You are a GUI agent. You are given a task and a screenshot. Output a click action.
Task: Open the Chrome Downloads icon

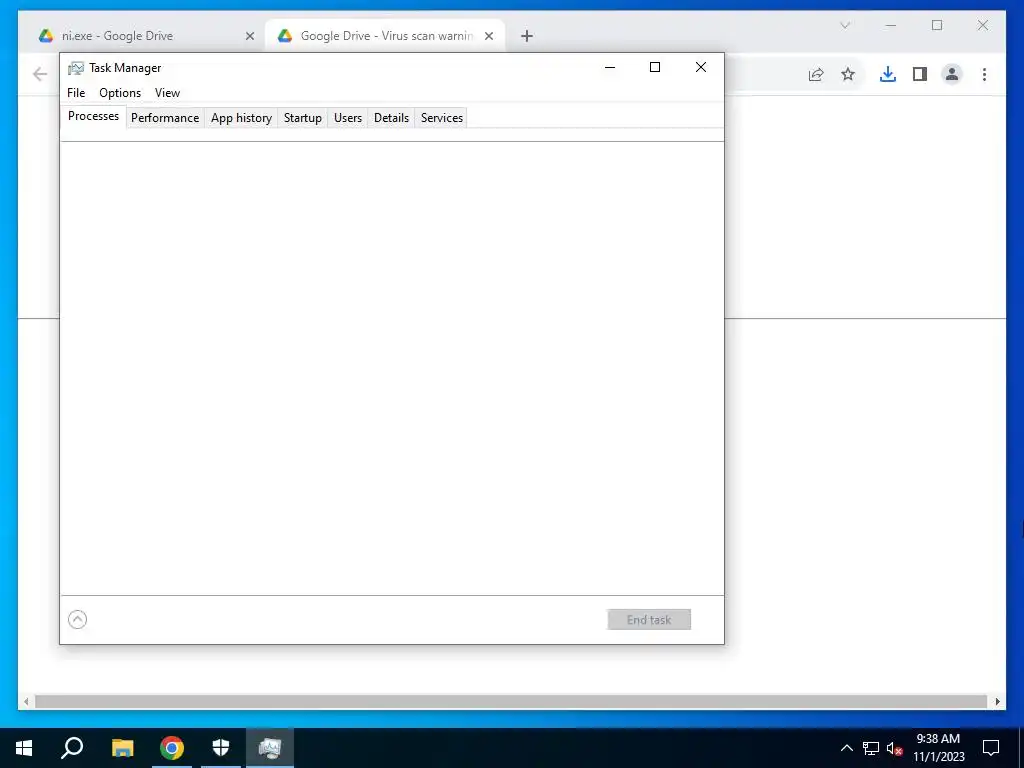click(888, 74)
